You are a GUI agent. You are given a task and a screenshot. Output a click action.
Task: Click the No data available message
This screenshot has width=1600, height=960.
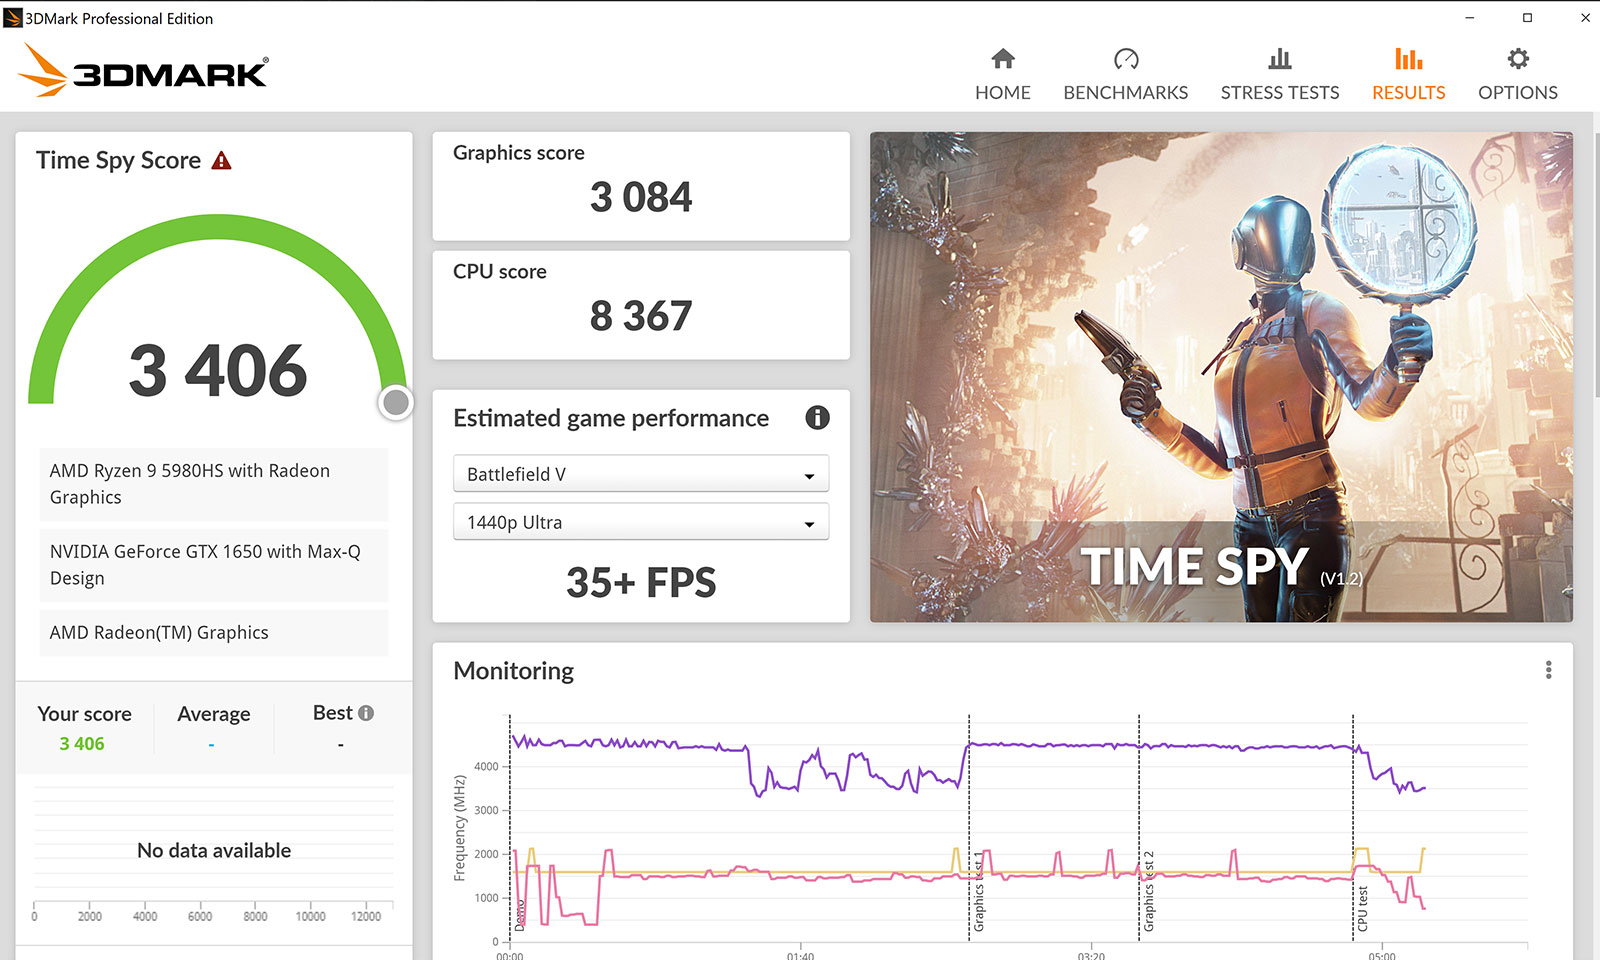pyautogui.click(x=214, y=851)
